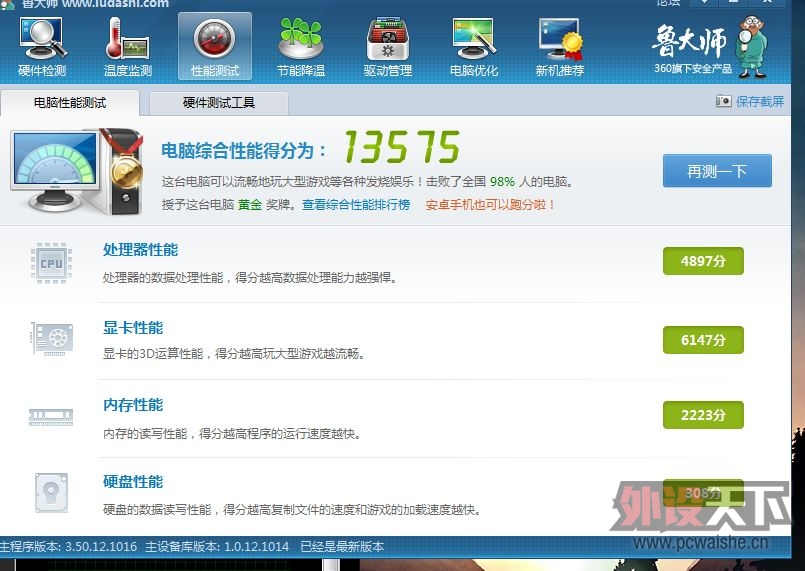The width and height of the screenshot is (805, 571).
Task: Open the 安卓手机也可以跑分啦 link
Action: 490,204
